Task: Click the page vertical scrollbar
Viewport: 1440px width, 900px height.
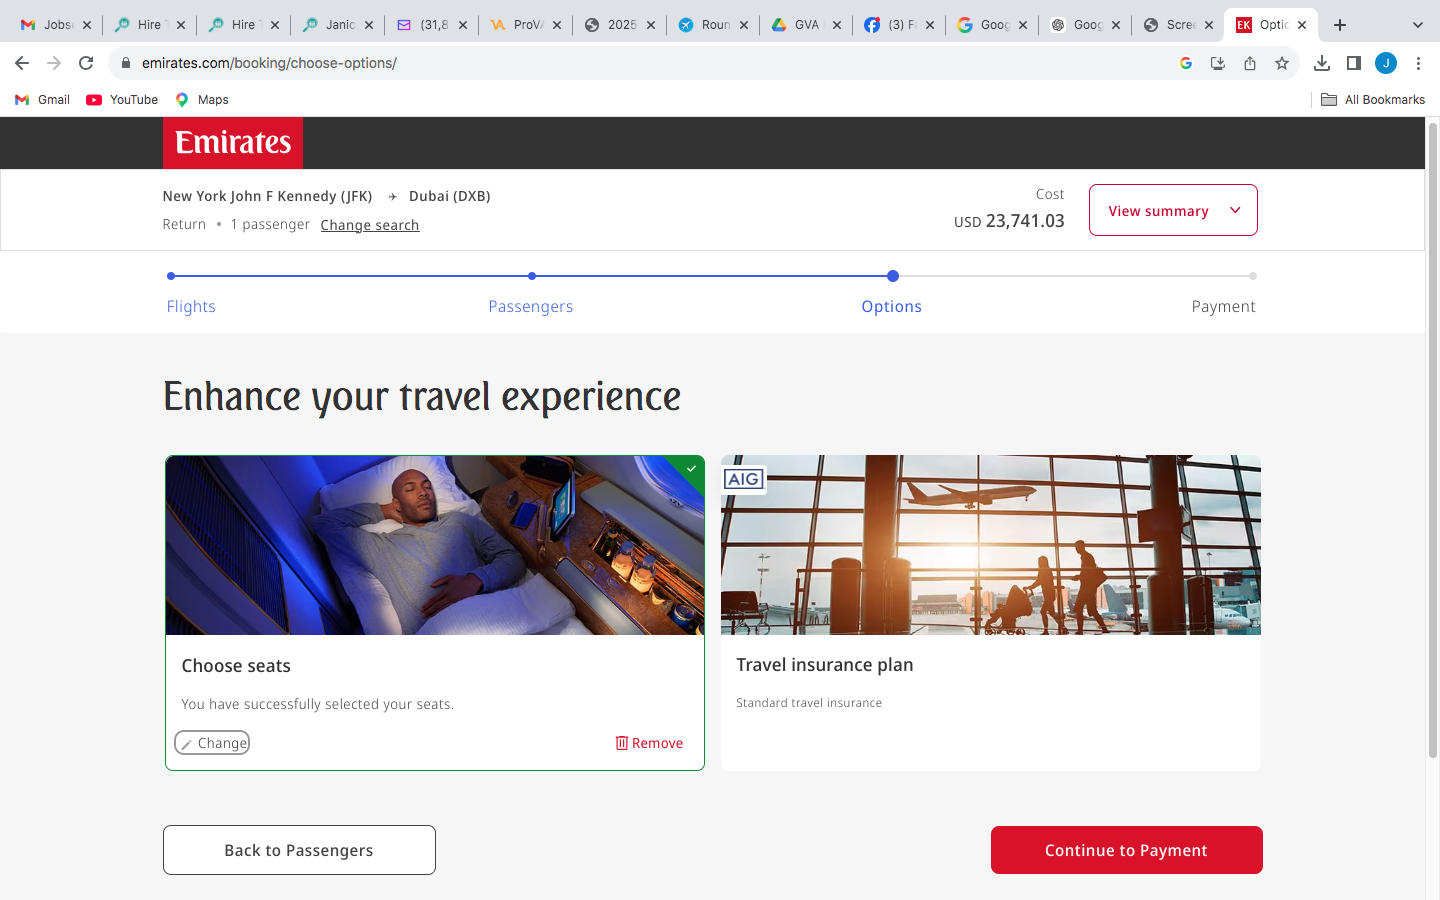Action: 1432,440
